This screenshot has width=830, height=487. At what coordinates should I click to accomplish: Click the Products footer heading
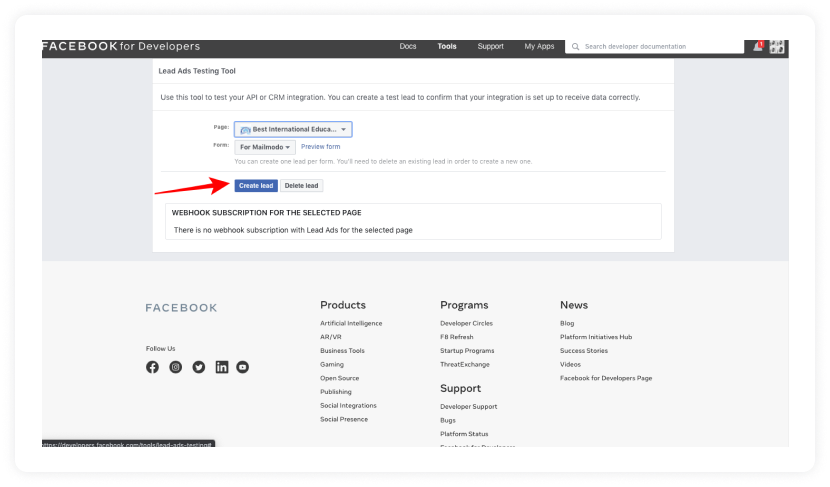pos(343,305)
